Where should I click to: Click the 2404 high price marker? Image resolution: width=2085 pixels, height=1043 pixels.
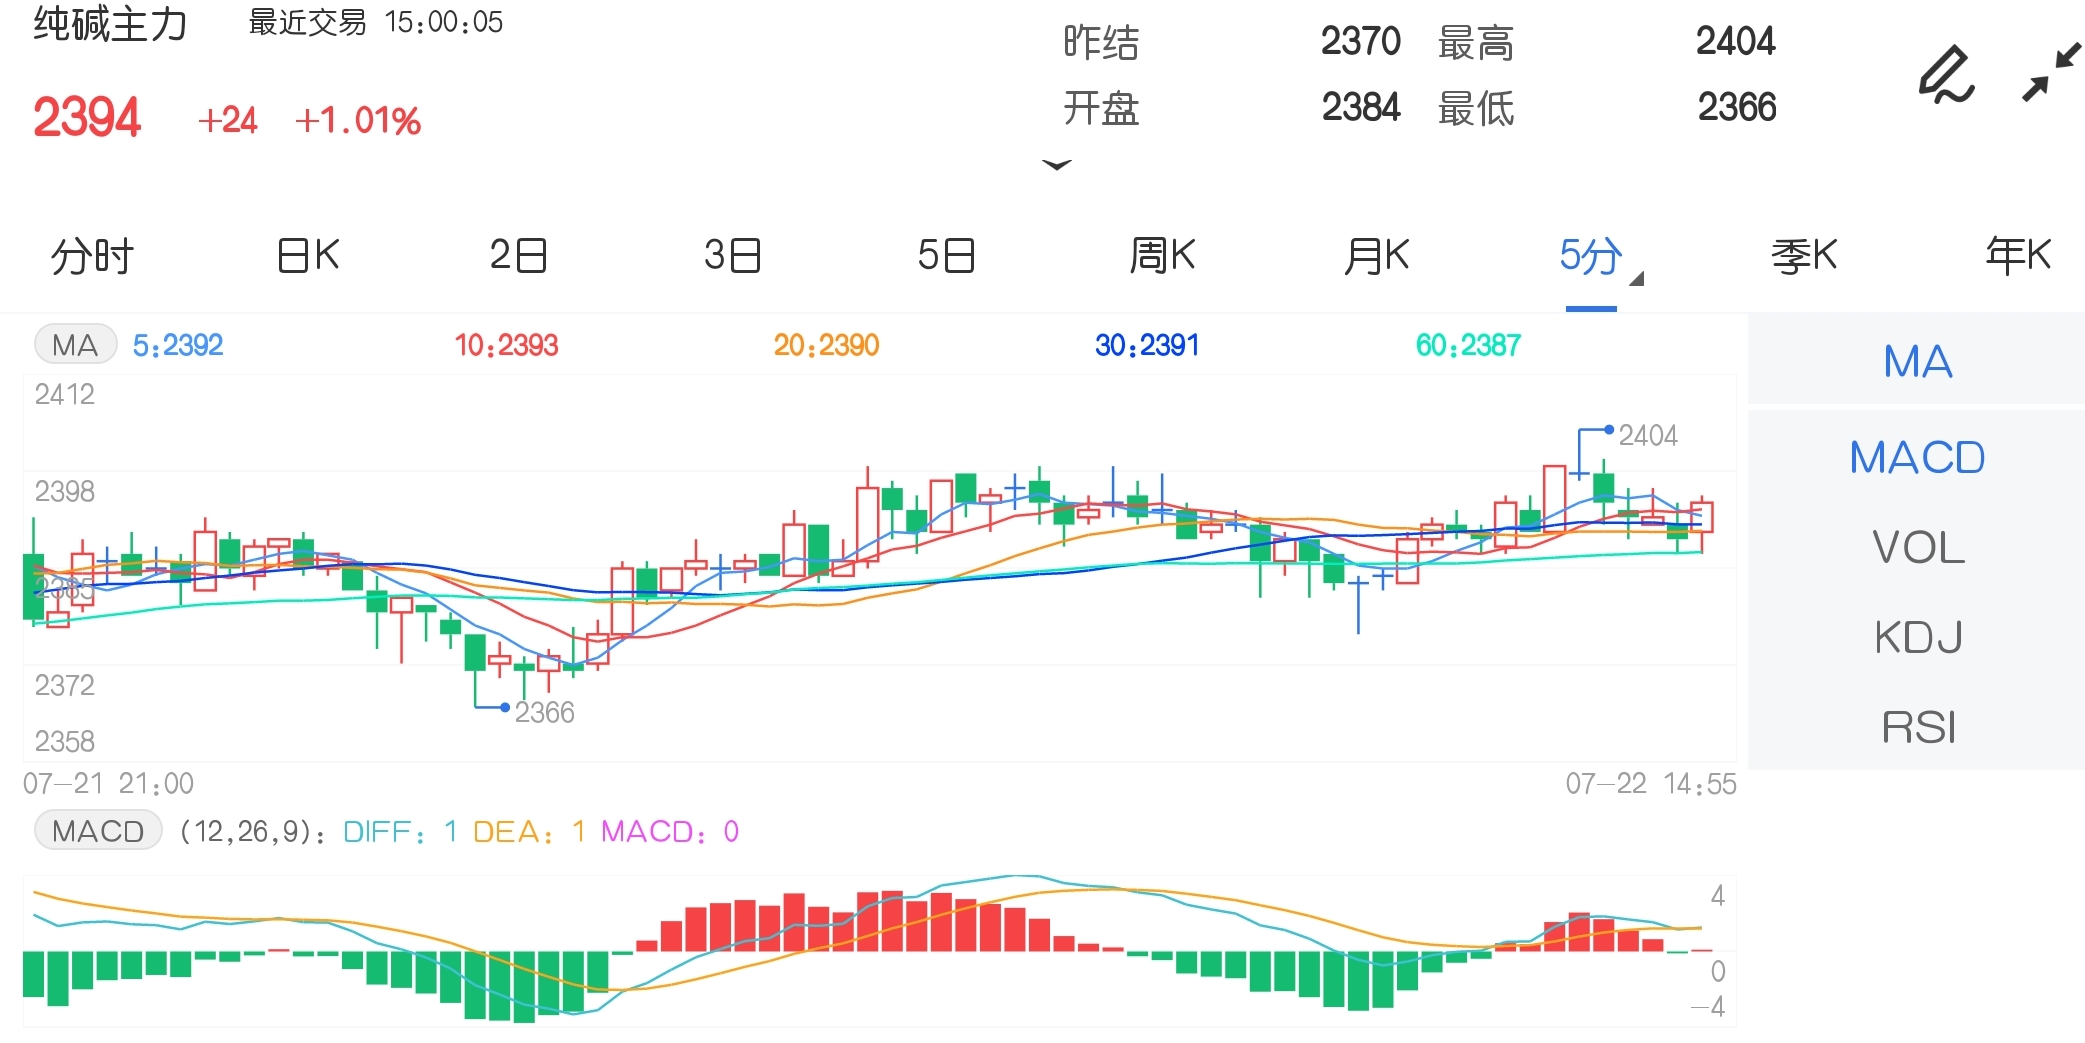(1648, 435)
